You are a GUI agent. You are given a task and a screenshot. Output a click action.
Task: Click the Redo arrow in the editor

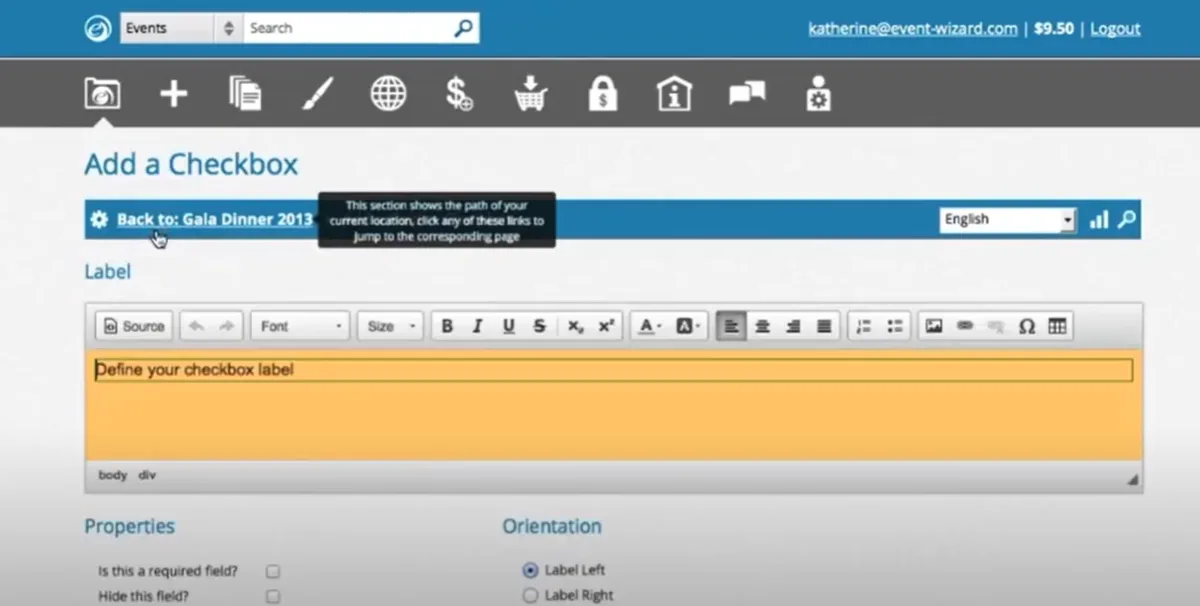(x=226, y=326)
